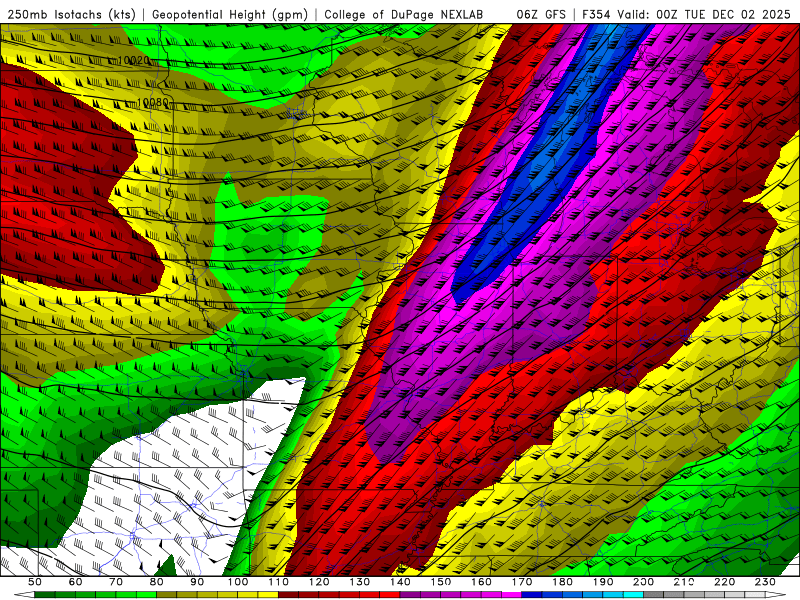The height and width of the screenshot is (600, 800).
Task: Click the 'F354' forecast hour text
Action: pos(597,14)
